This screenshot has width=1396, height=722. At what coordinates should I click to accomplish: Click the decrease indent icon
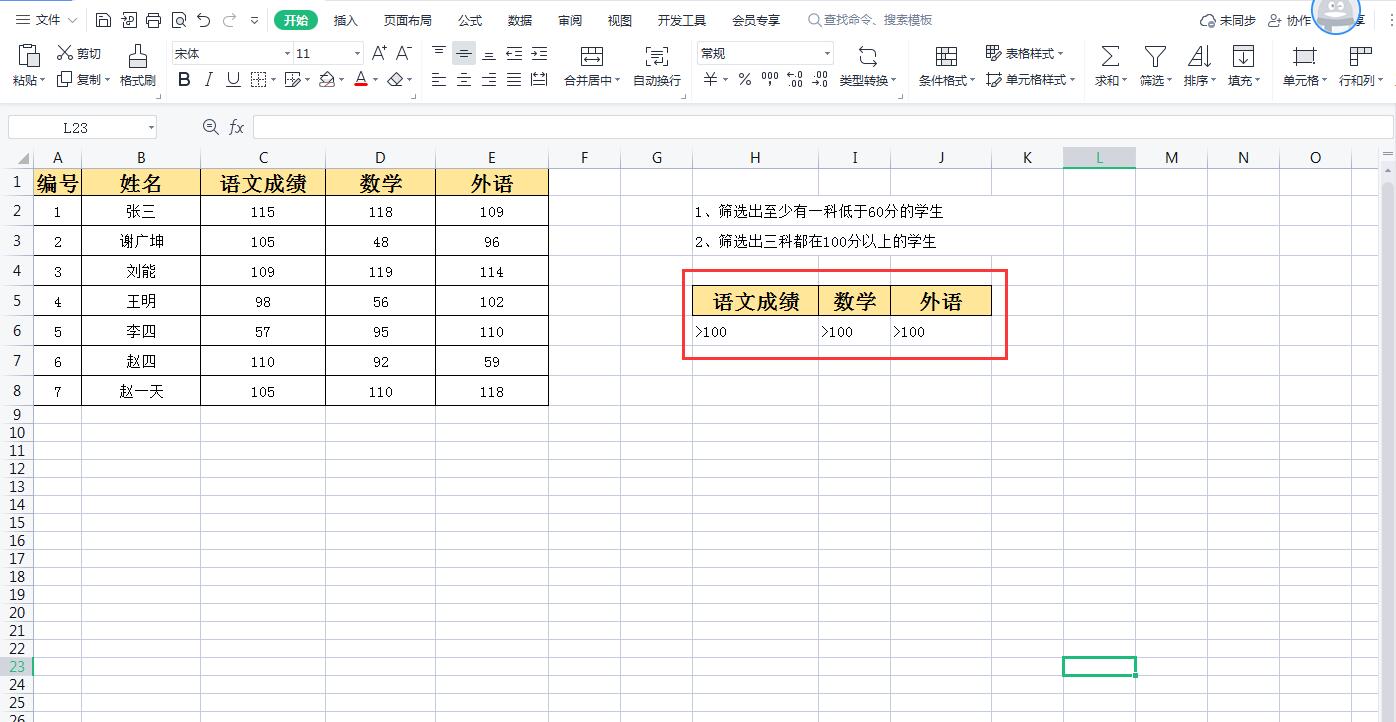coord(514,53)
